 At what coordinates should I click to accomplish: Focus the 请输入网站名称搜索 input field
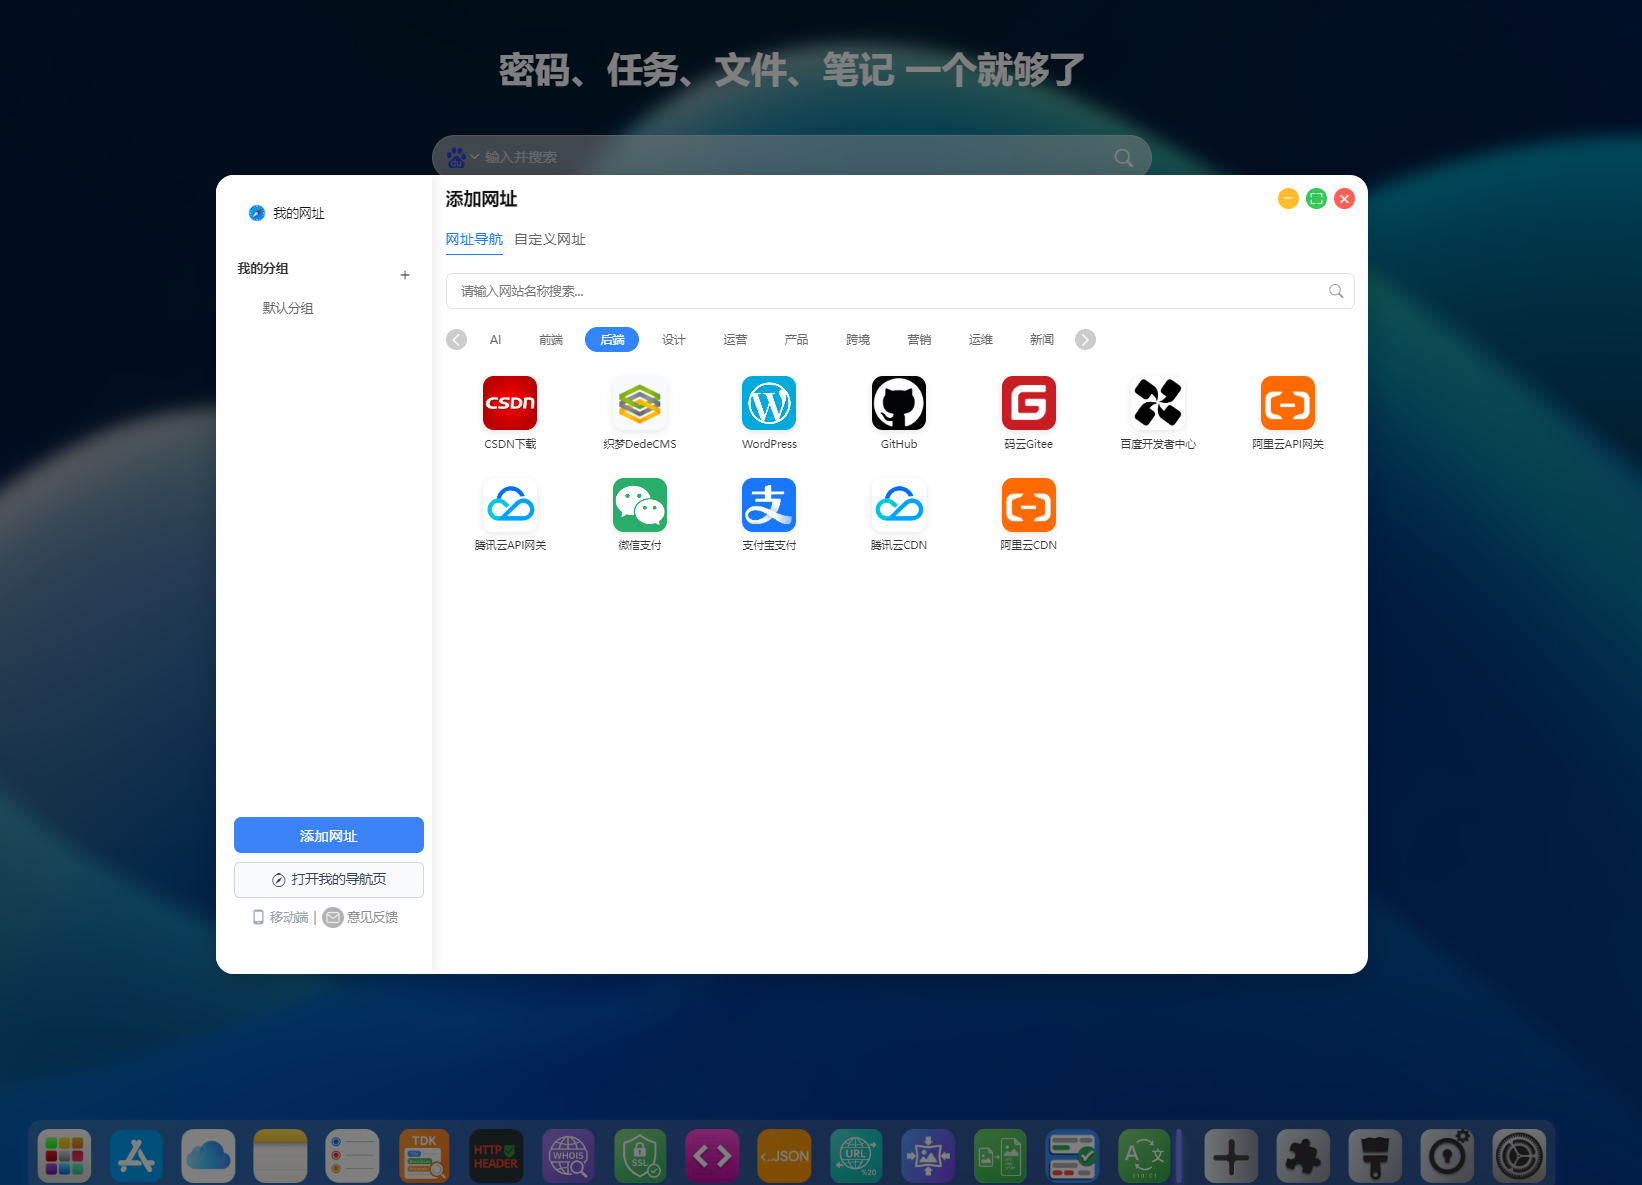click(x=900, y=291)
